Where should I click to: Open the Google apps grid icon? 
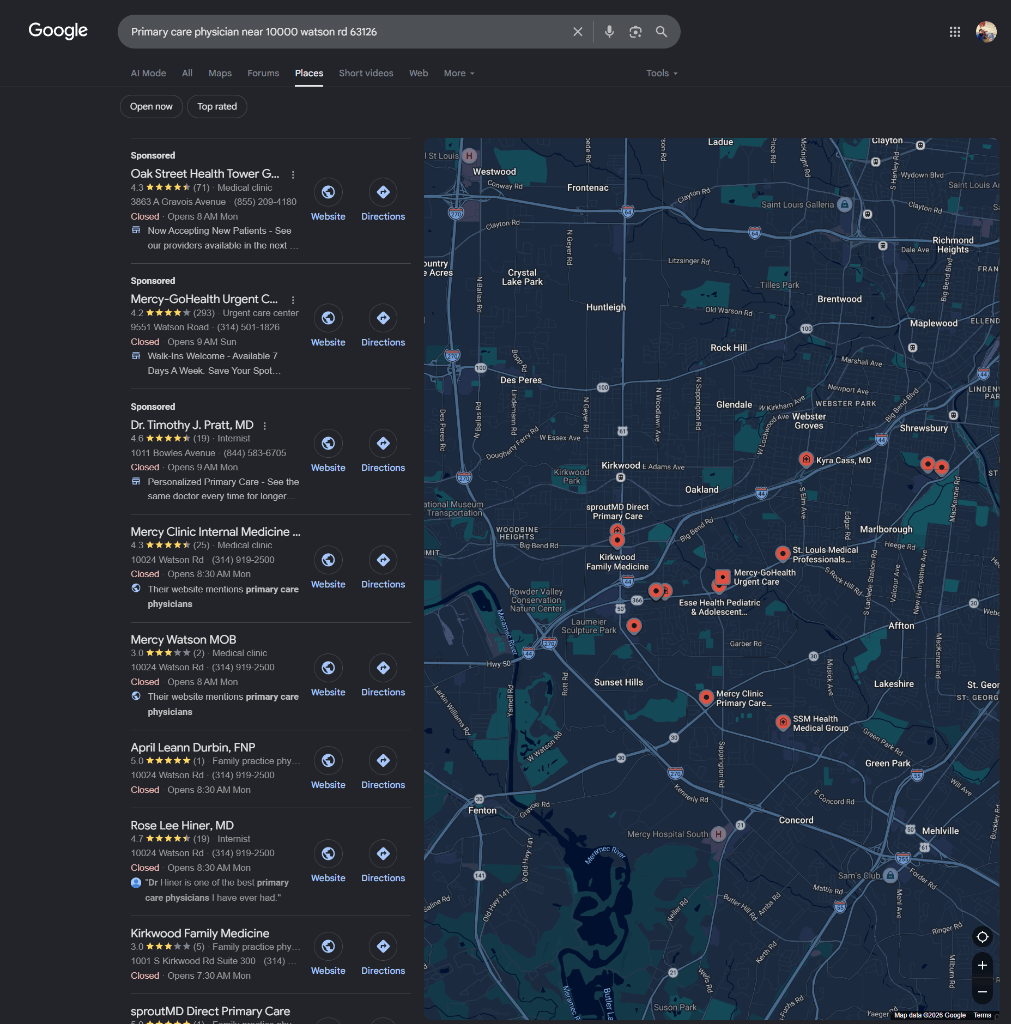click(x=954, y=32)
